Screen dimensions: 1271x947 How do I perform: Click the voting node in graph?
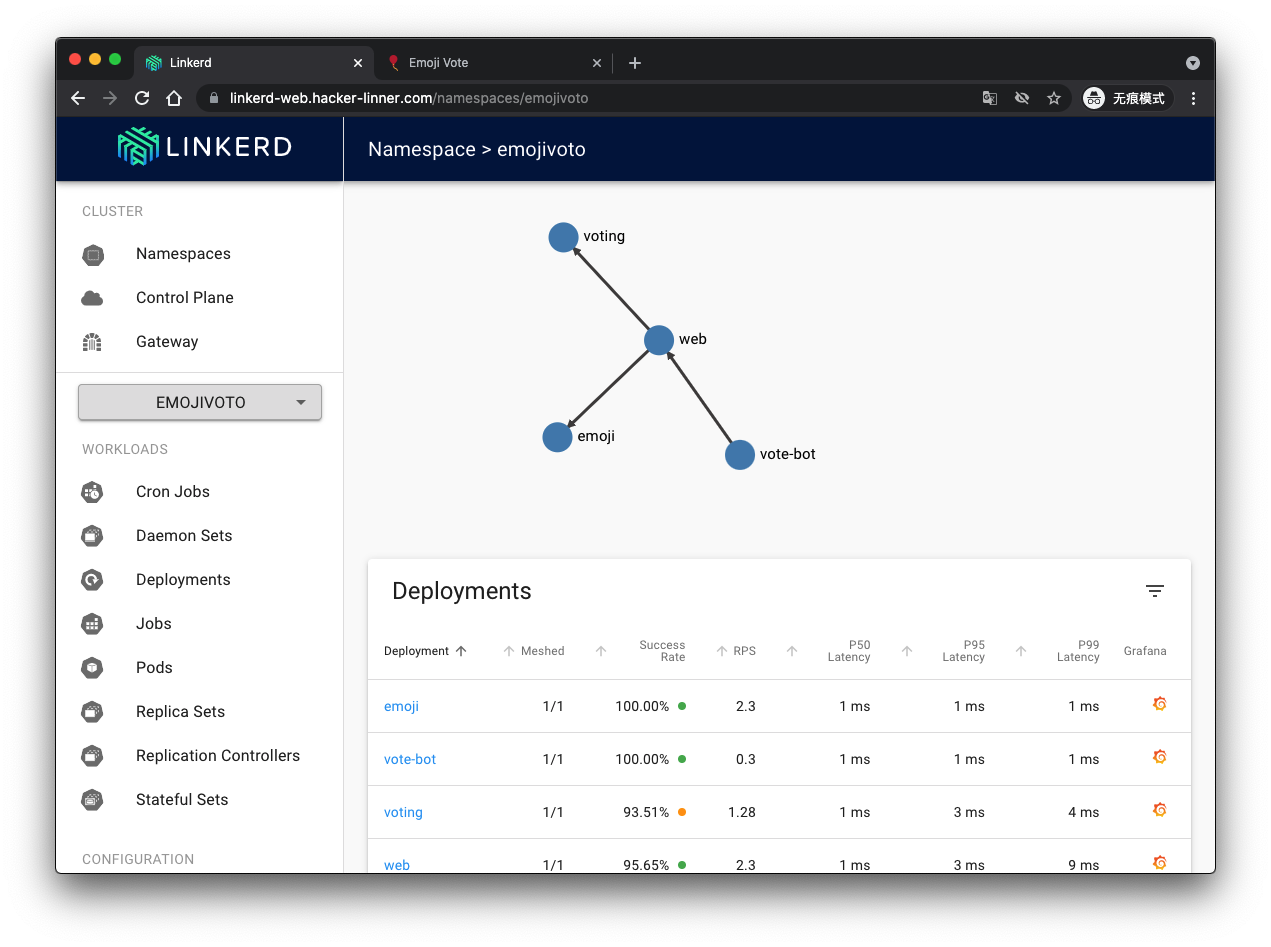tap(563, 237)
